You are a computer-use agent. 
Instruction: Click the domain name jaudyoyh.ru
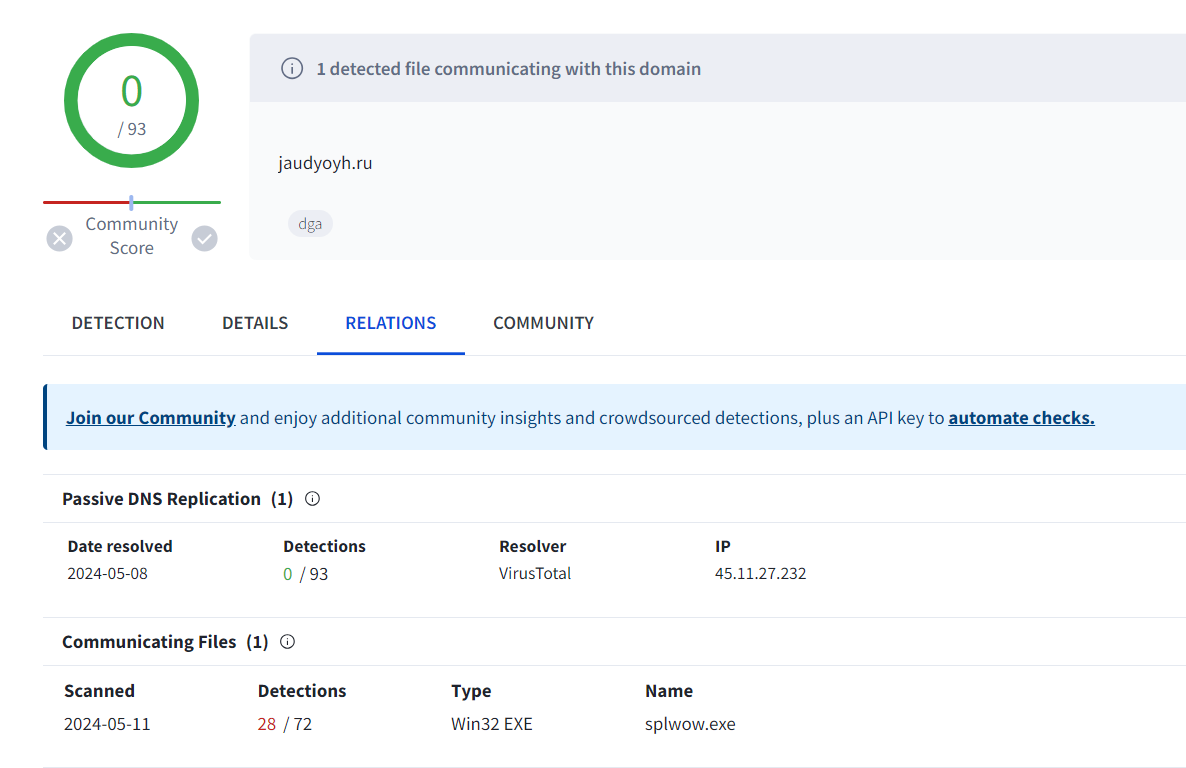325,163
